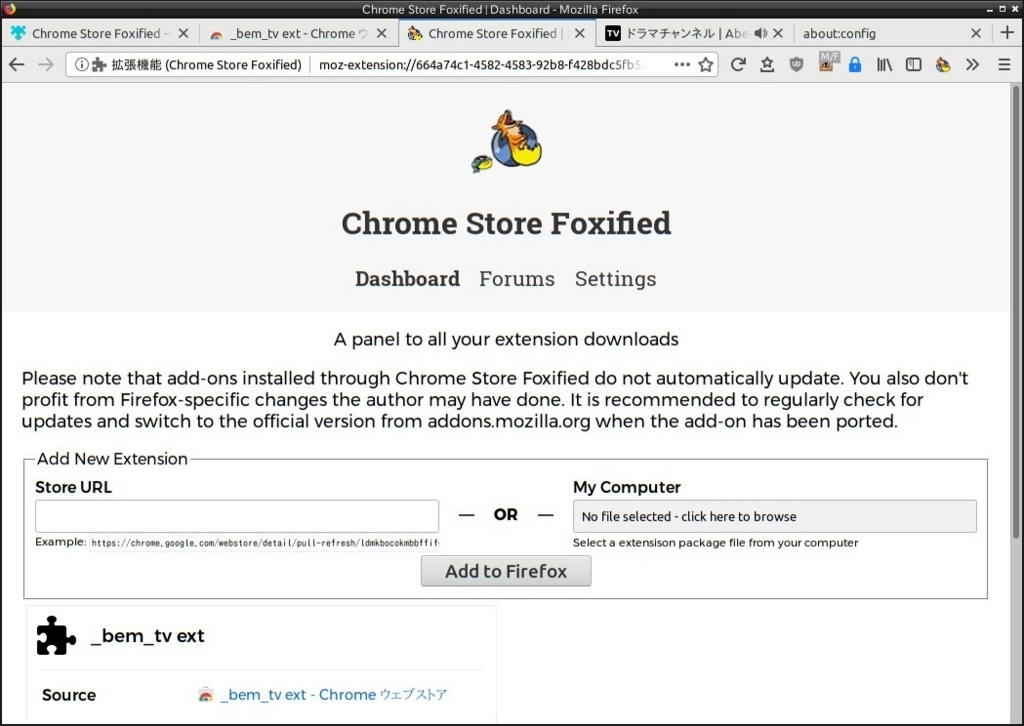
Task: Click the 'Add New Extension' legend text
Action: coord(112,459)
